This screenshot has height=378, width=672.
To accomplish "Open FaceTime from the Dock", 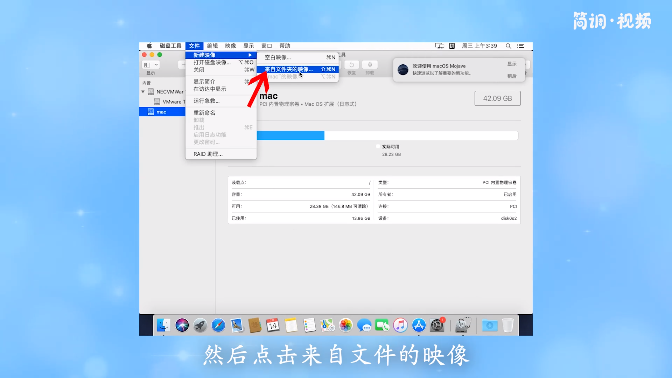I will pos(382,325).
